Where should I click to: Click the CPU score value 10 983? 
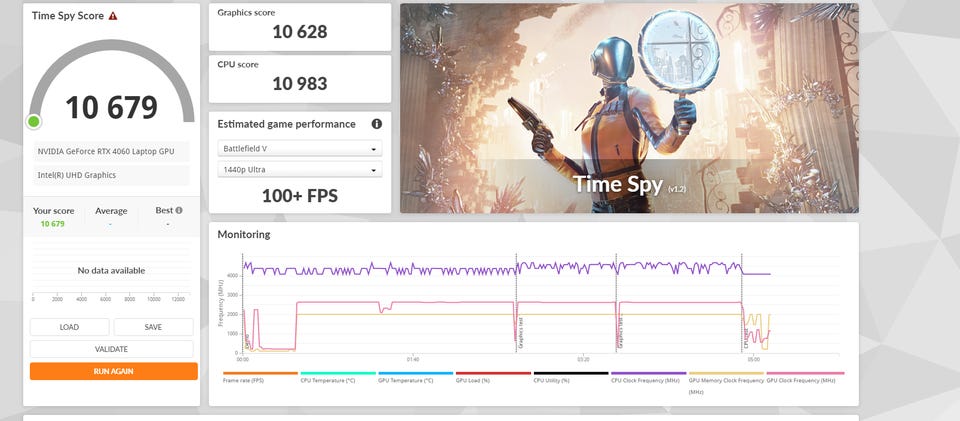300,84
